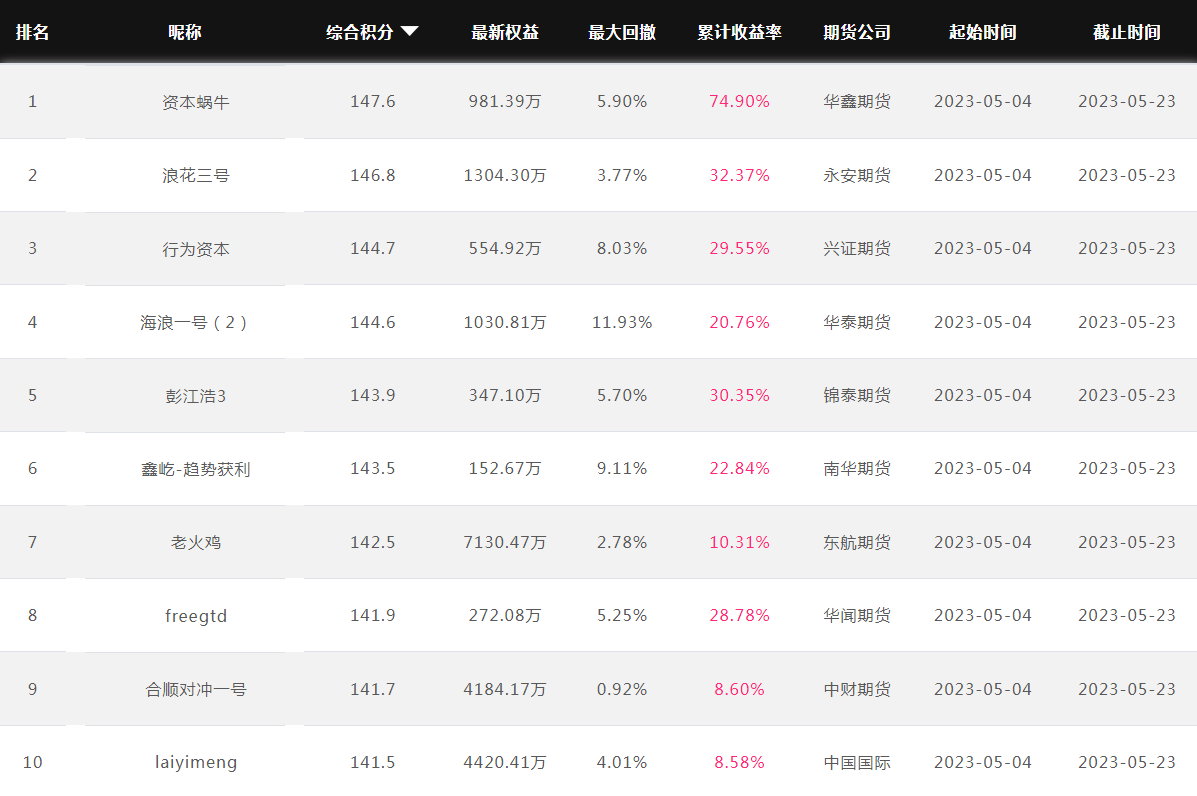Select futures company 华泰期货

857,322
